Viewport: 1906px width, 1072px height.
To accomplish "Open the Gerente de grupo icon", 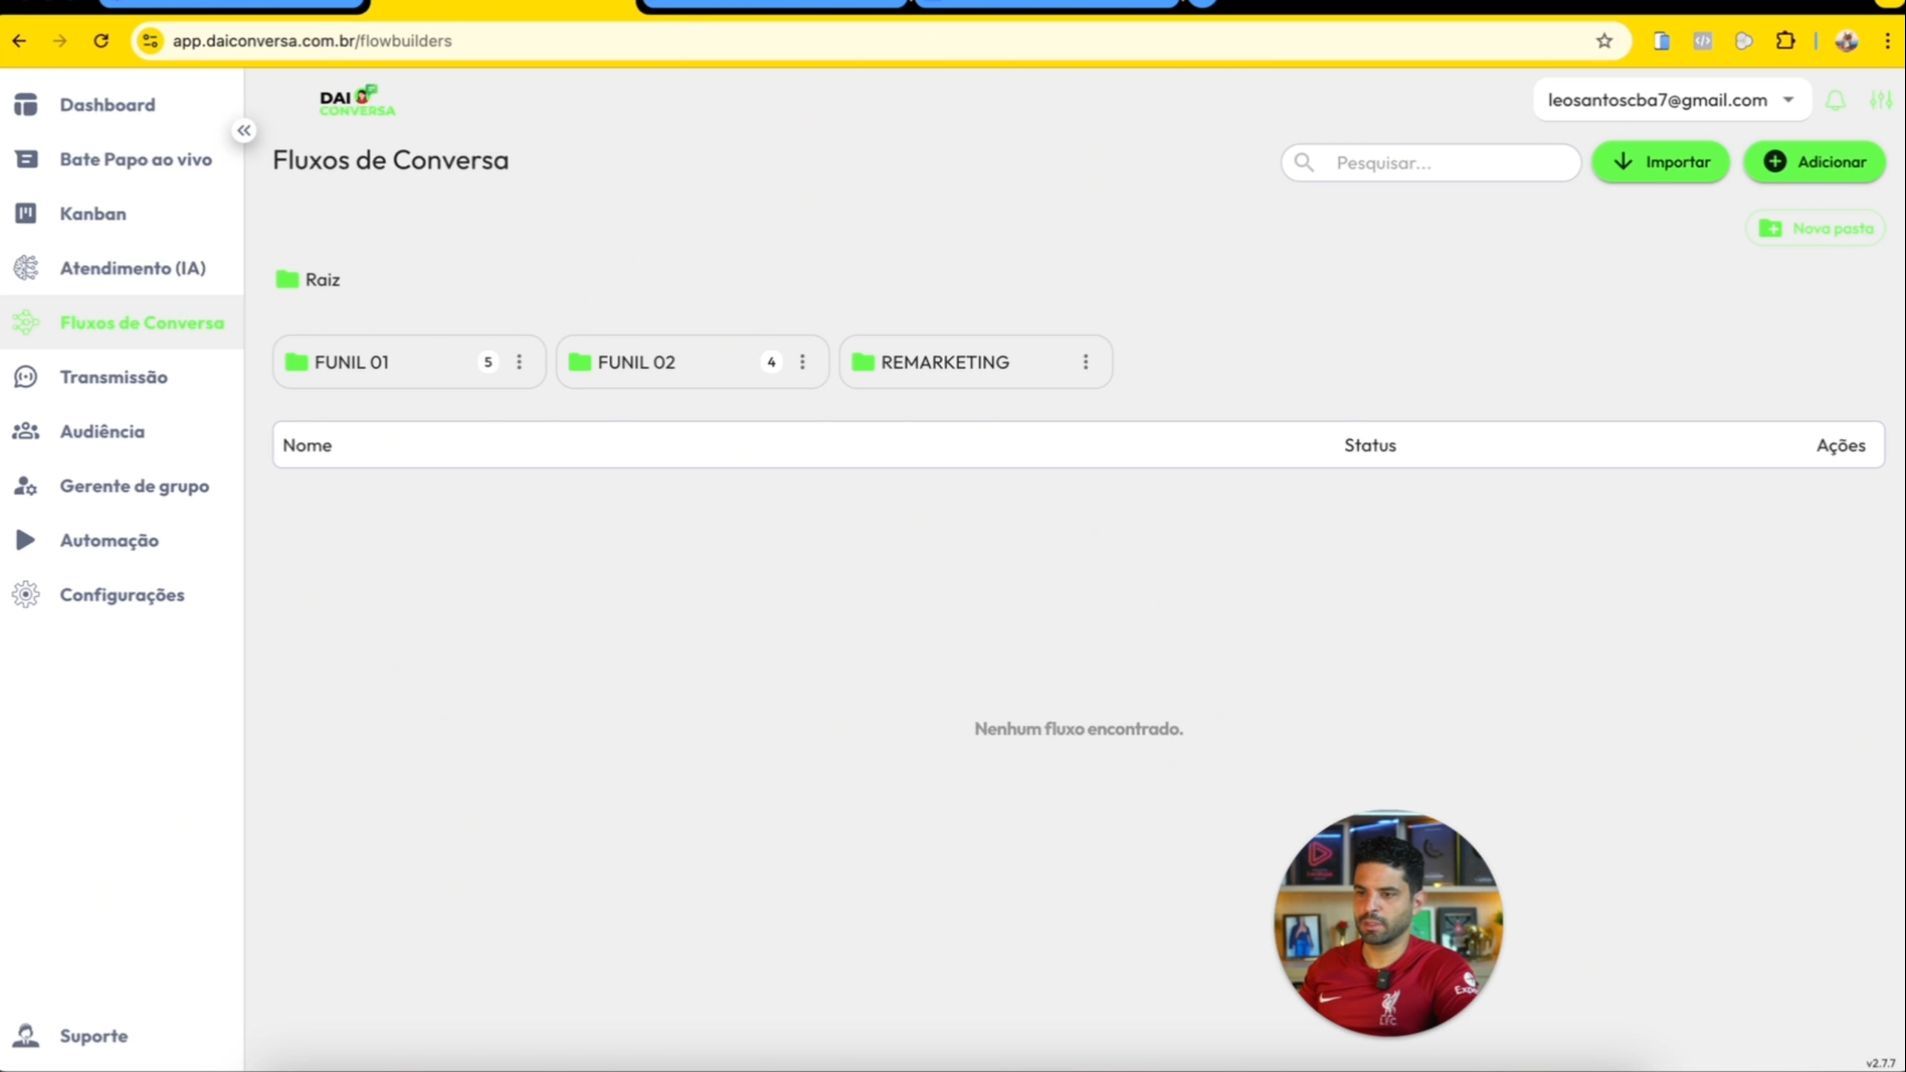I will tap(26, 486).
